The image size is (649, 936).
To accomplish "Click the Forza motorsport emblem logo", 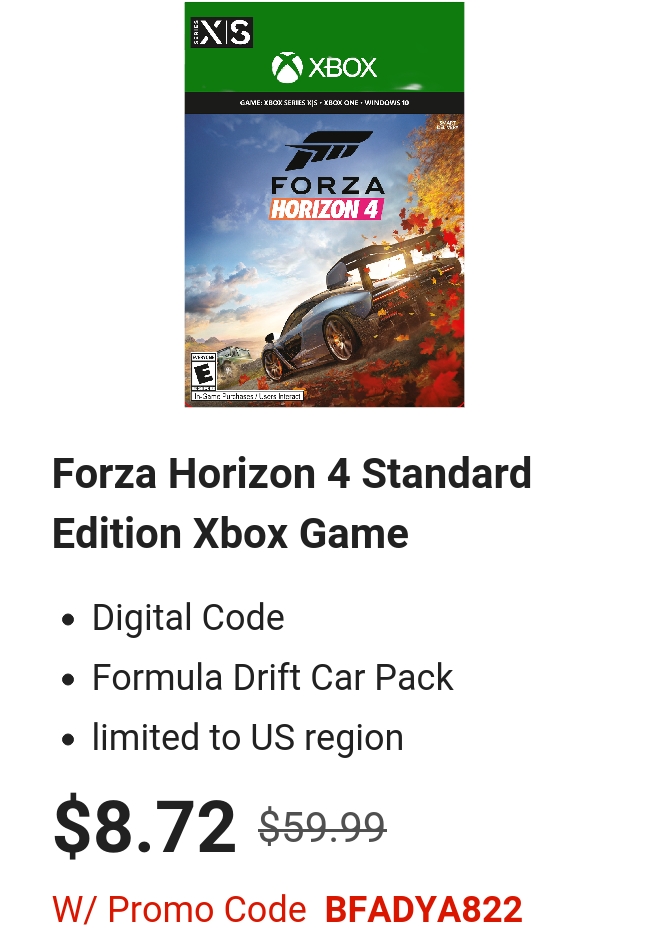I will click(329, 150).
